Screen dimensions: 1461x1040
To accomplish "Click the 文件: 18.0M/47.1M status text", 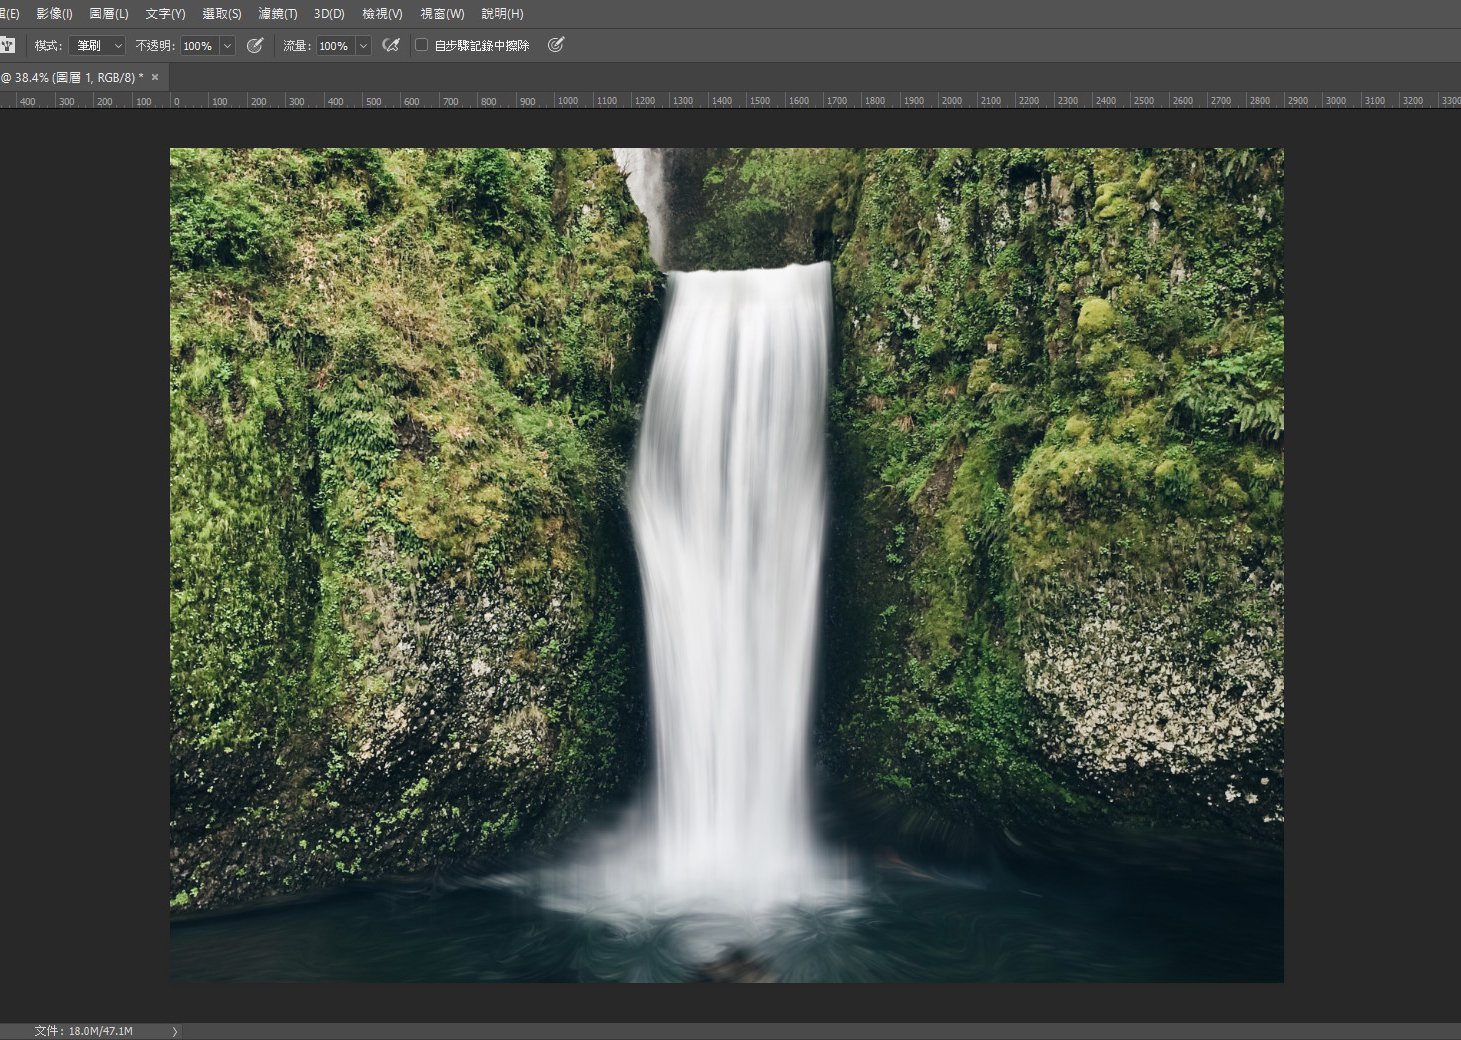I will tap(83, 1031).
